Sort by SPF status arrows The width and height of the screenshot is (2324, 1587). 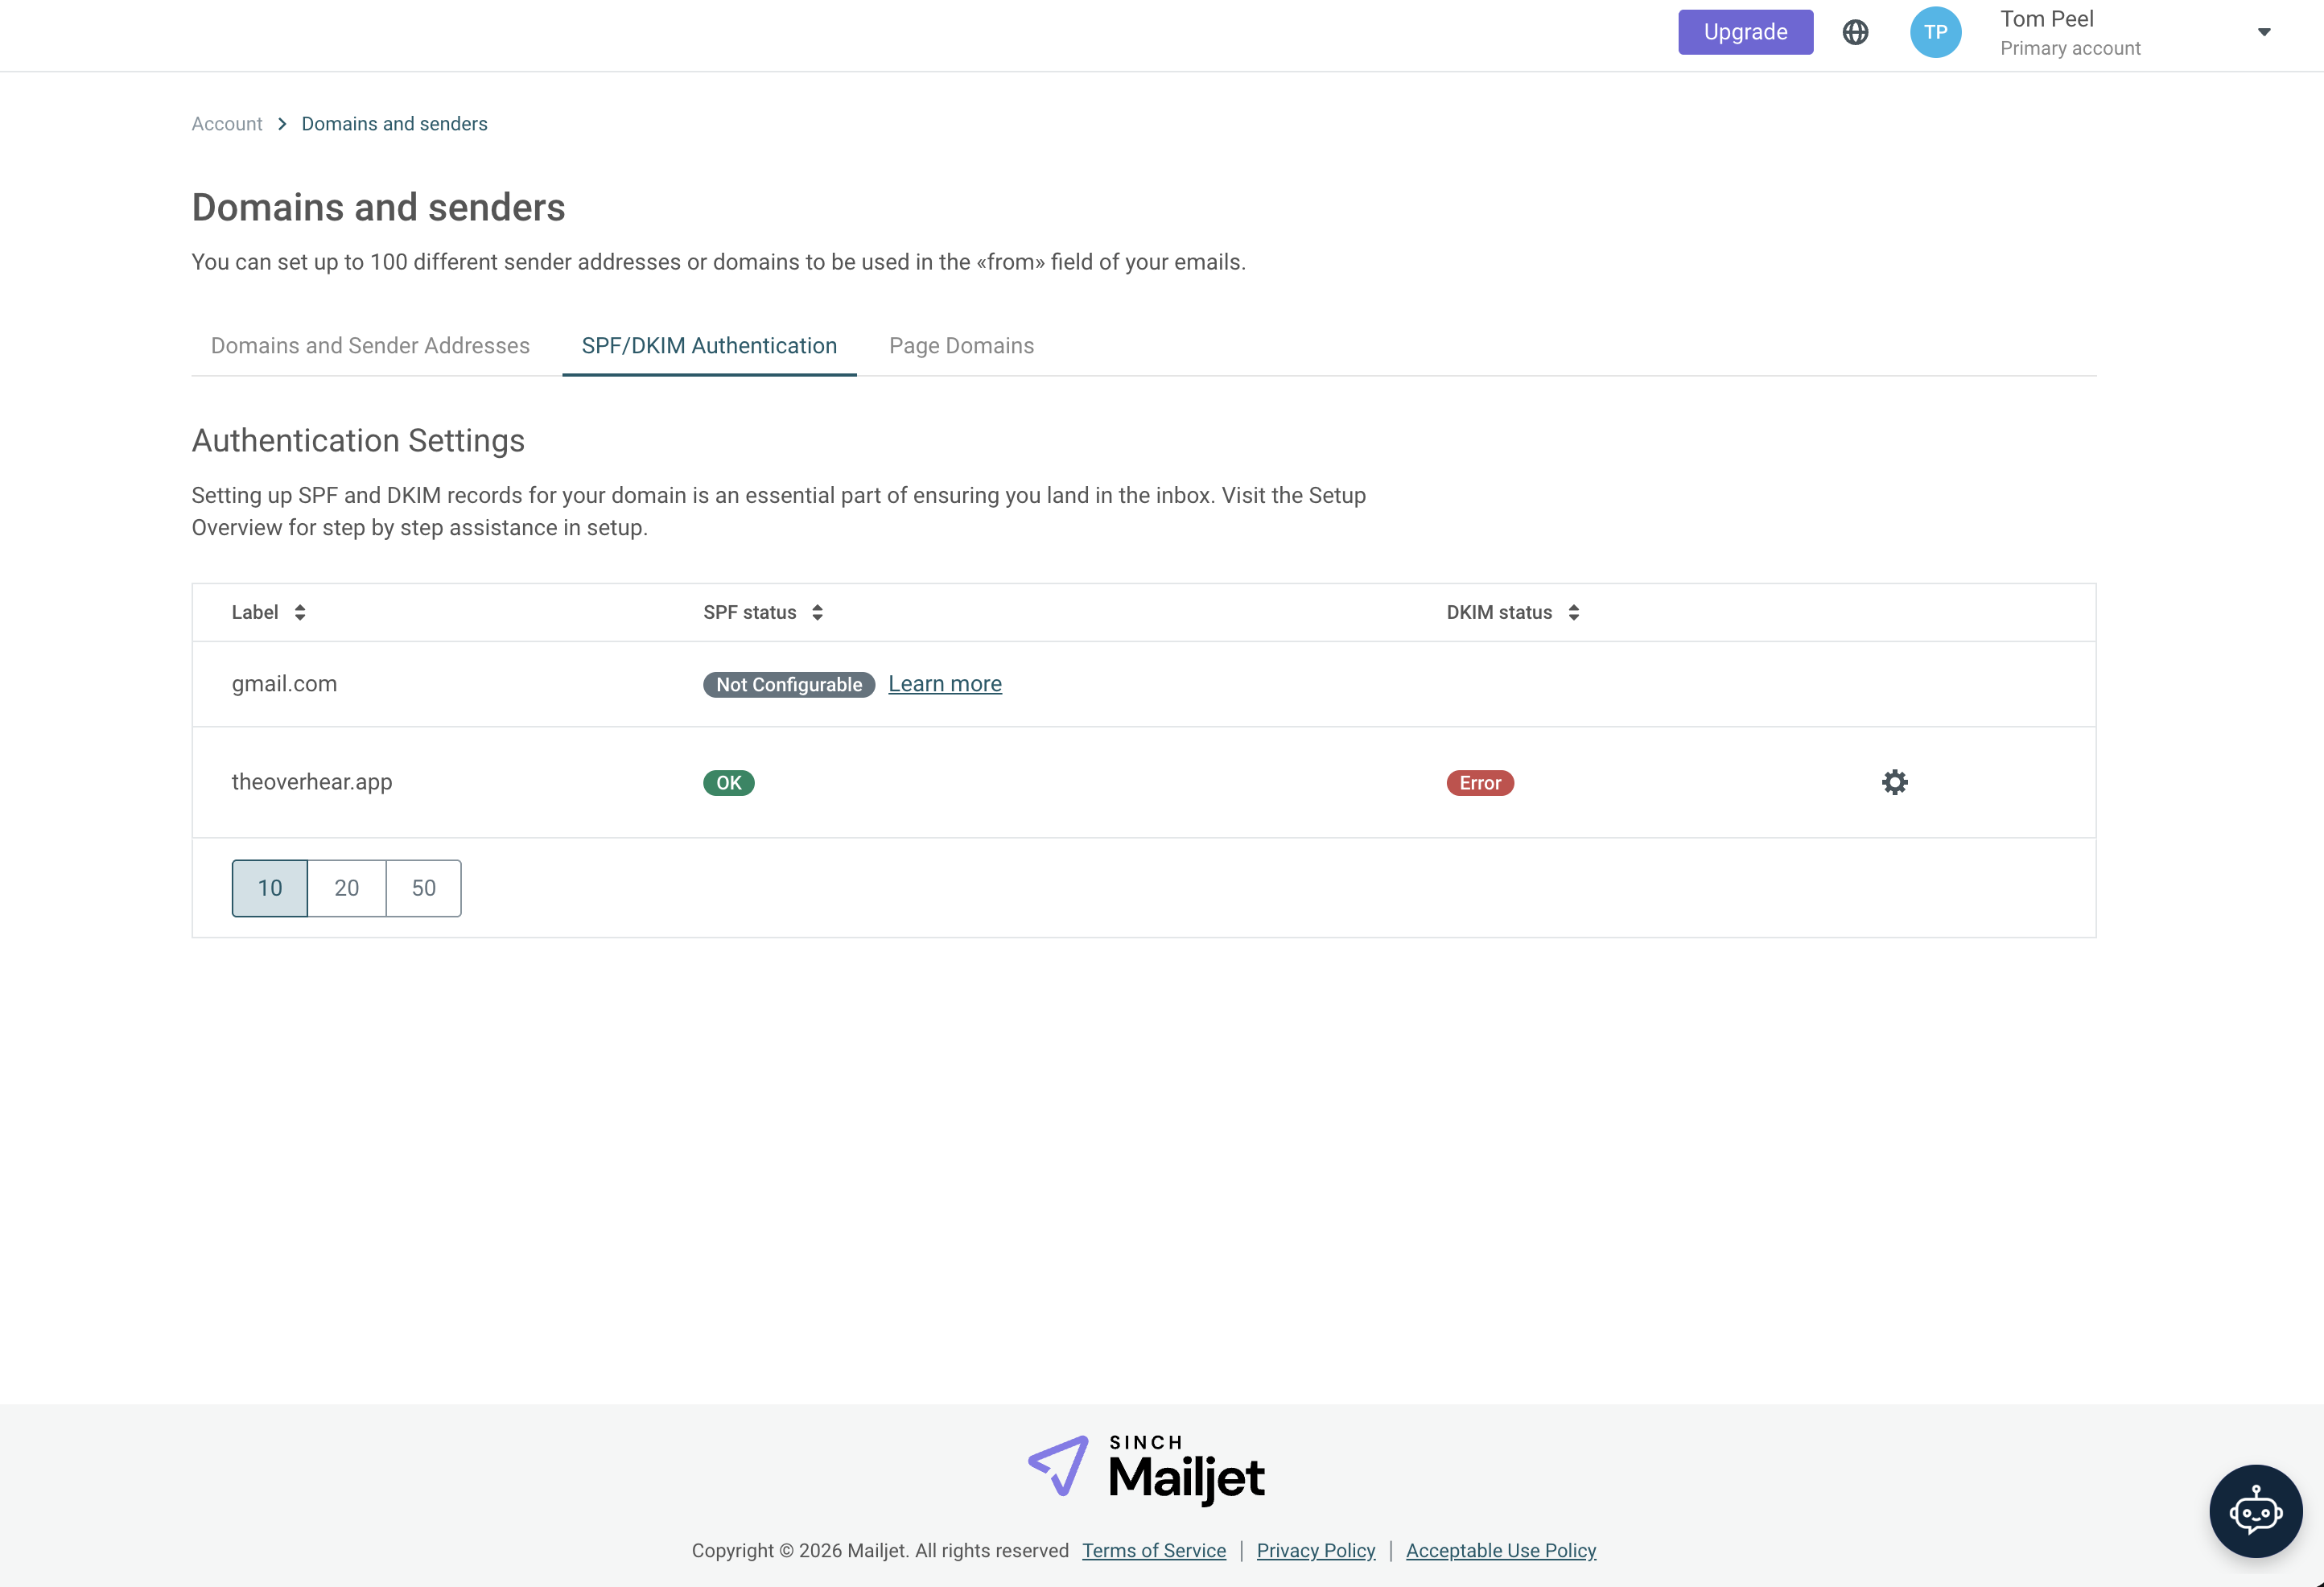[x=817, y=613]
